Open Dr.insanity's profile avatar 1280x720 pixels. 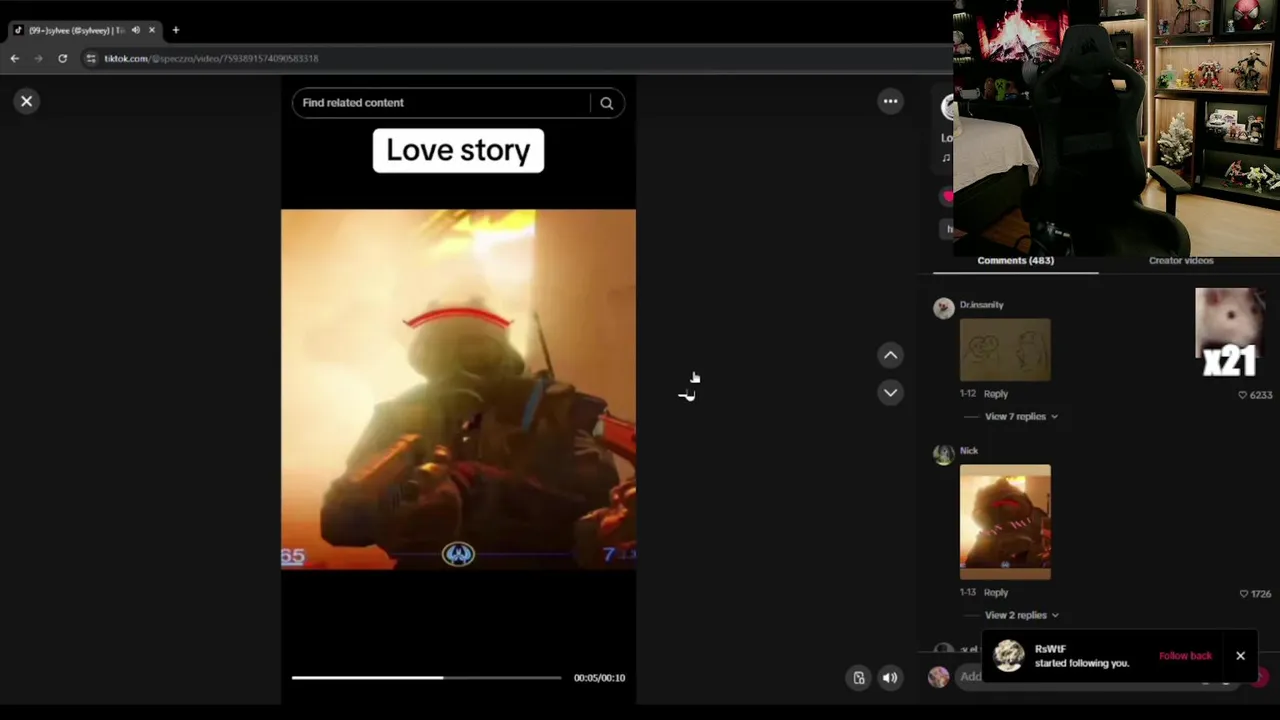(x=943, y=308)
